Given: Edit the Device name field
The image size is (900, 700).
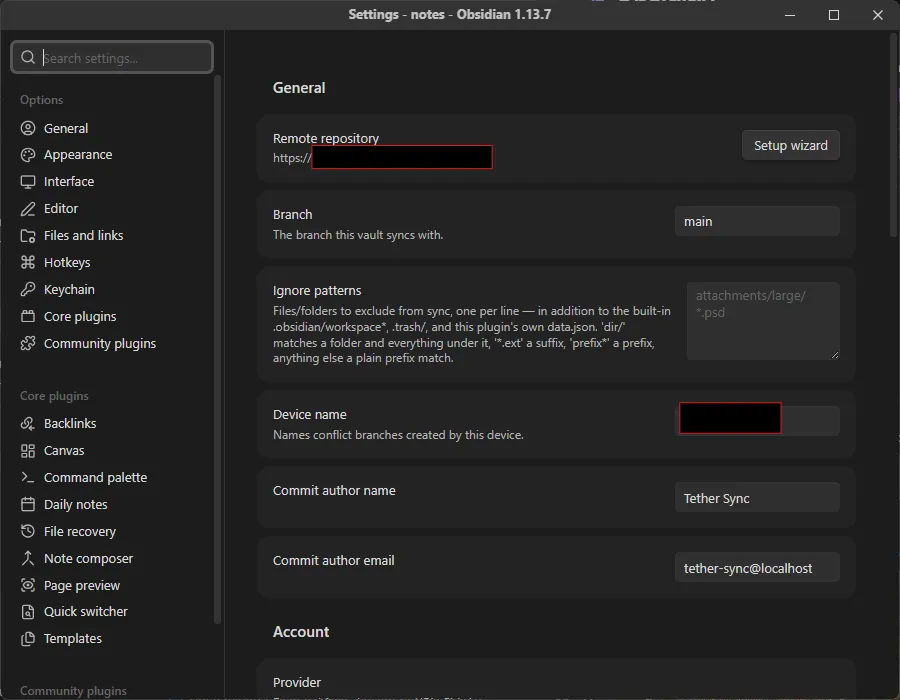Looking at the screenshot, I should pyautogui.click(x=757, y=421).
